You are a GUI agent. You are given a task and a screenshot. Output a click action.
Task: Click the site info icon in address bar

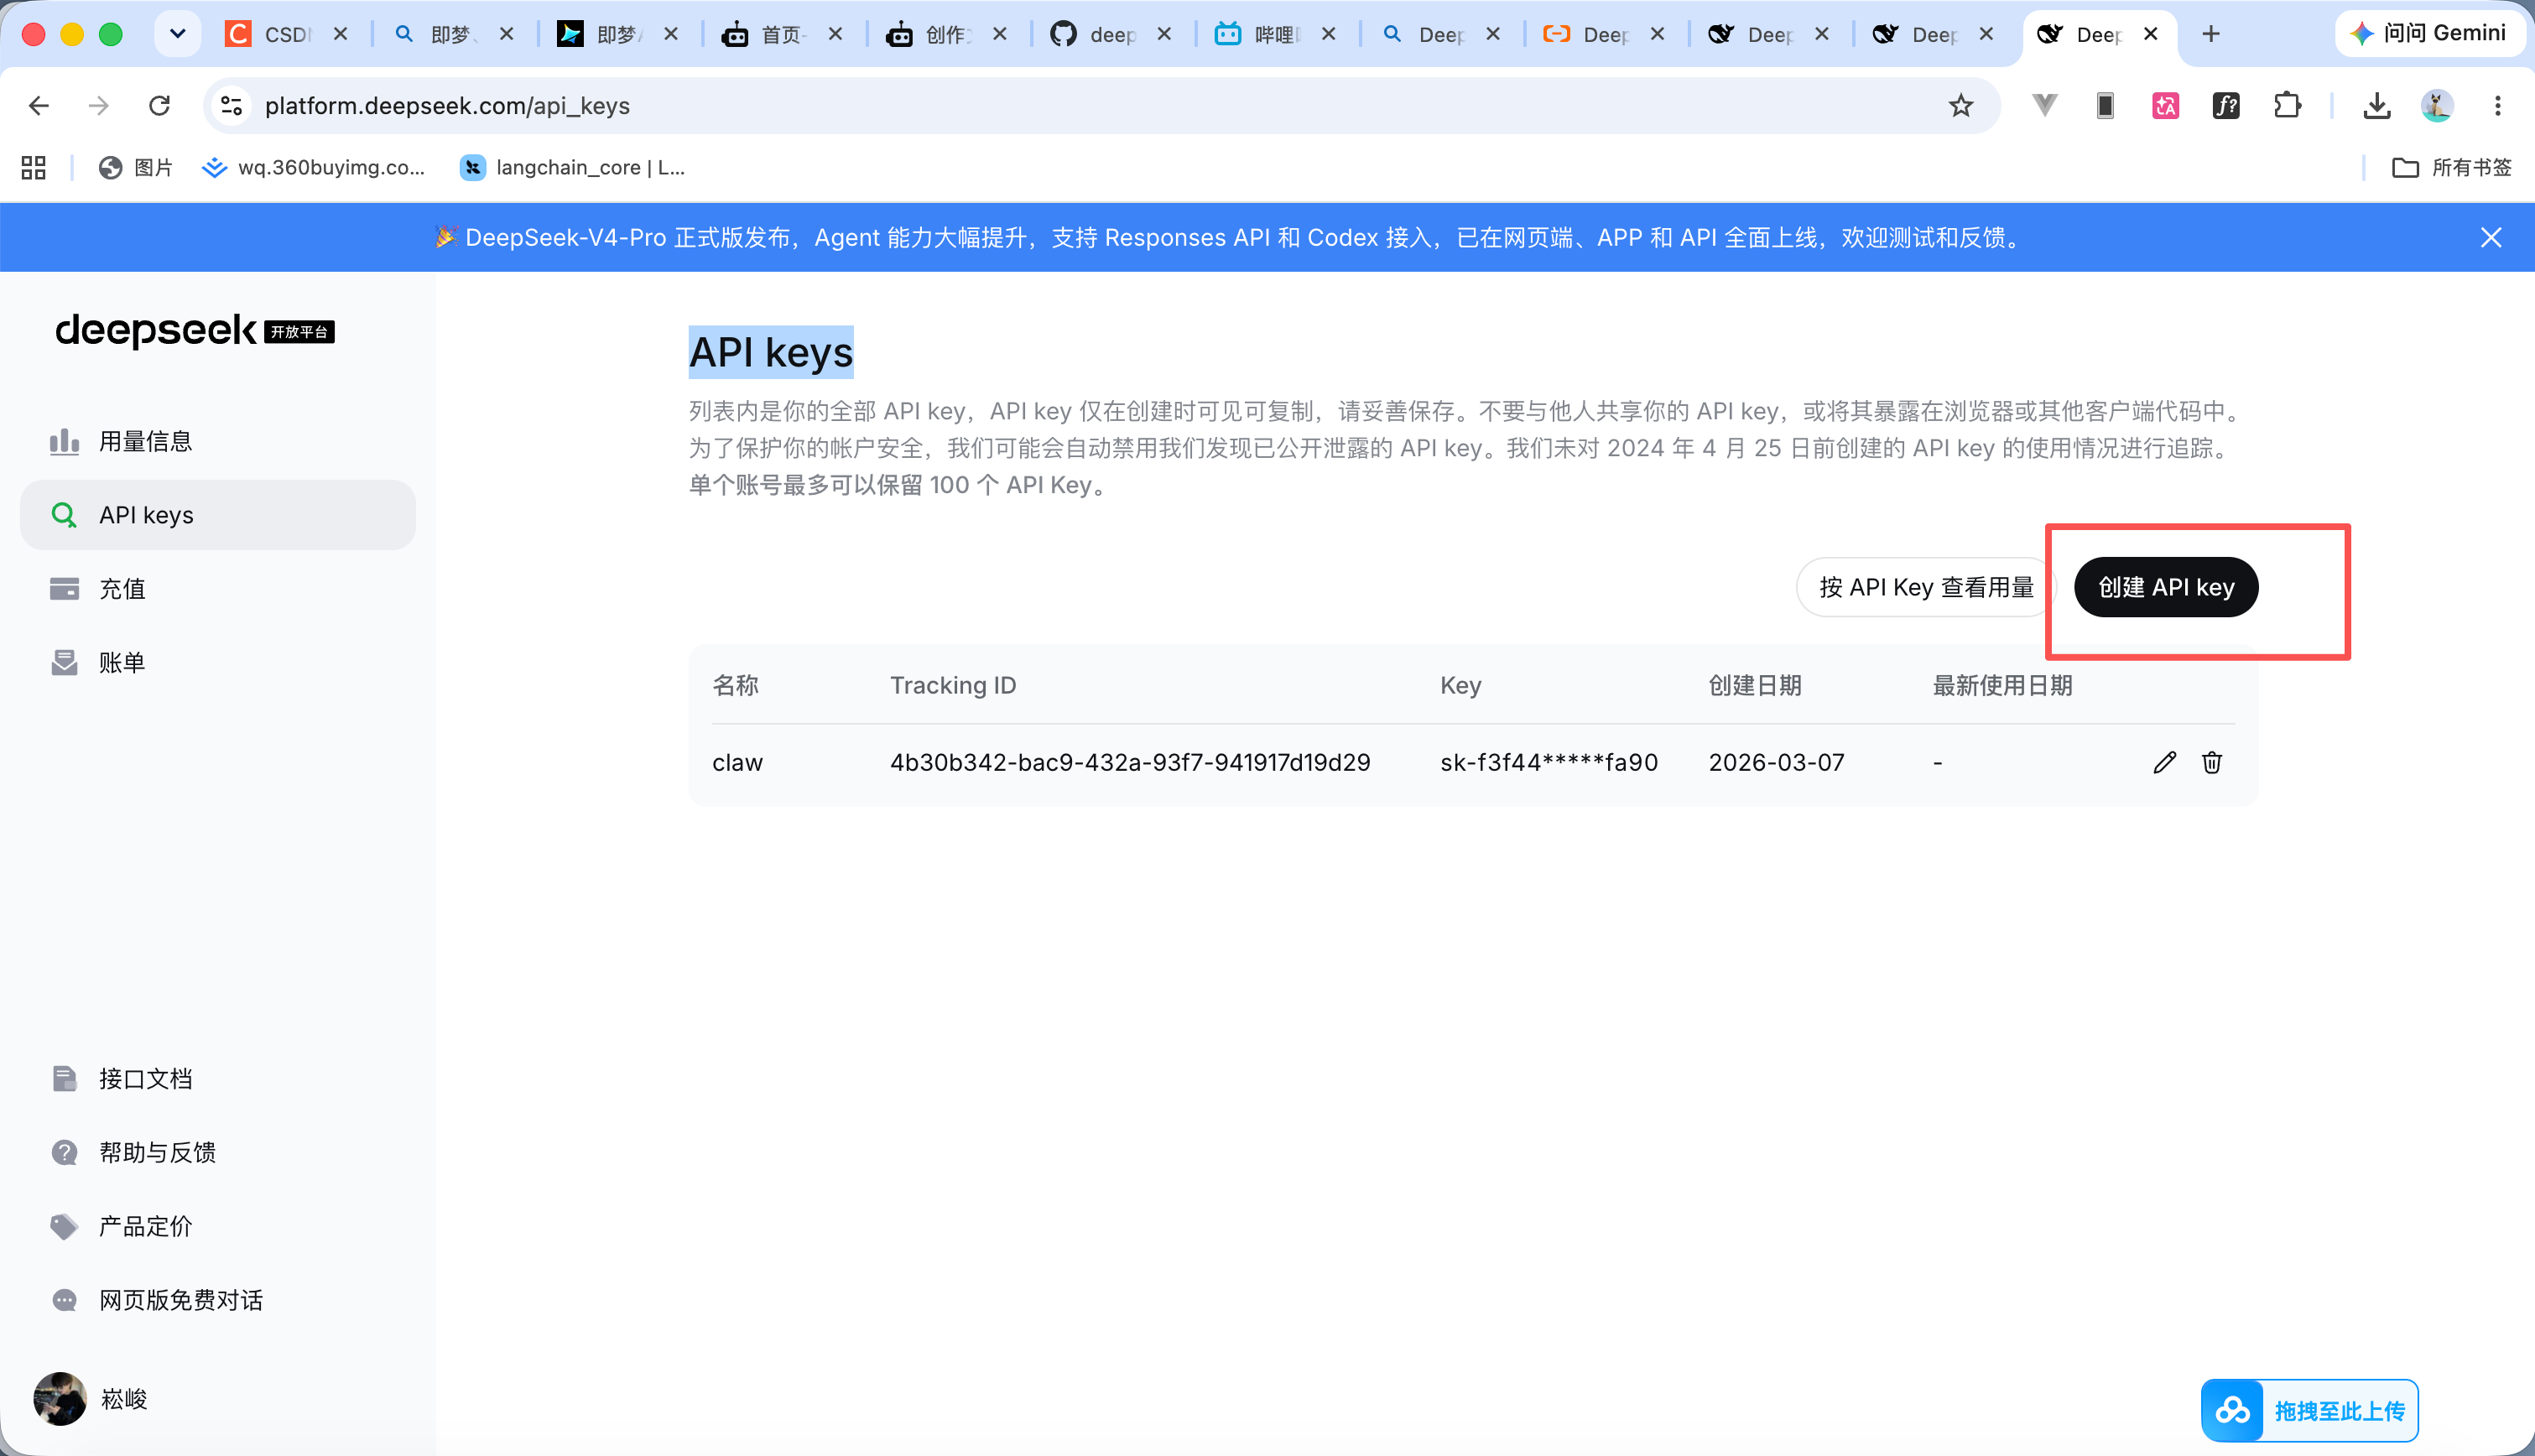[232, 106]
